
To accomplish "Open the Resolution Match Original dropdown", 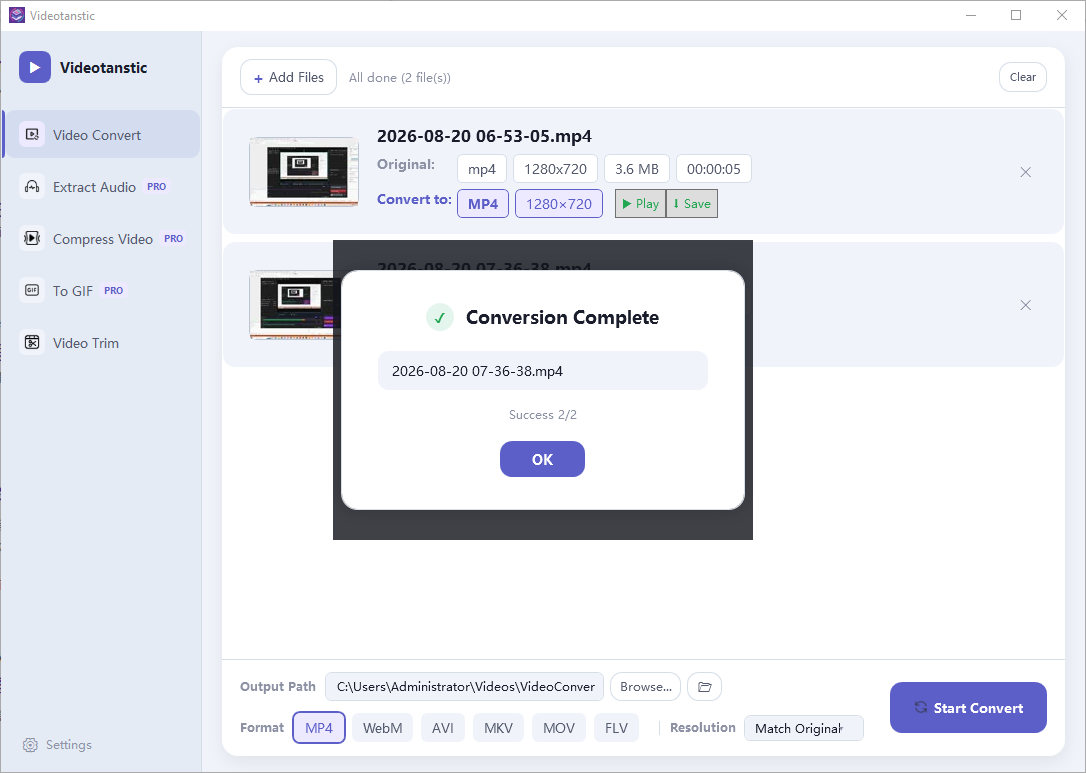I will [x=803, y=728].
